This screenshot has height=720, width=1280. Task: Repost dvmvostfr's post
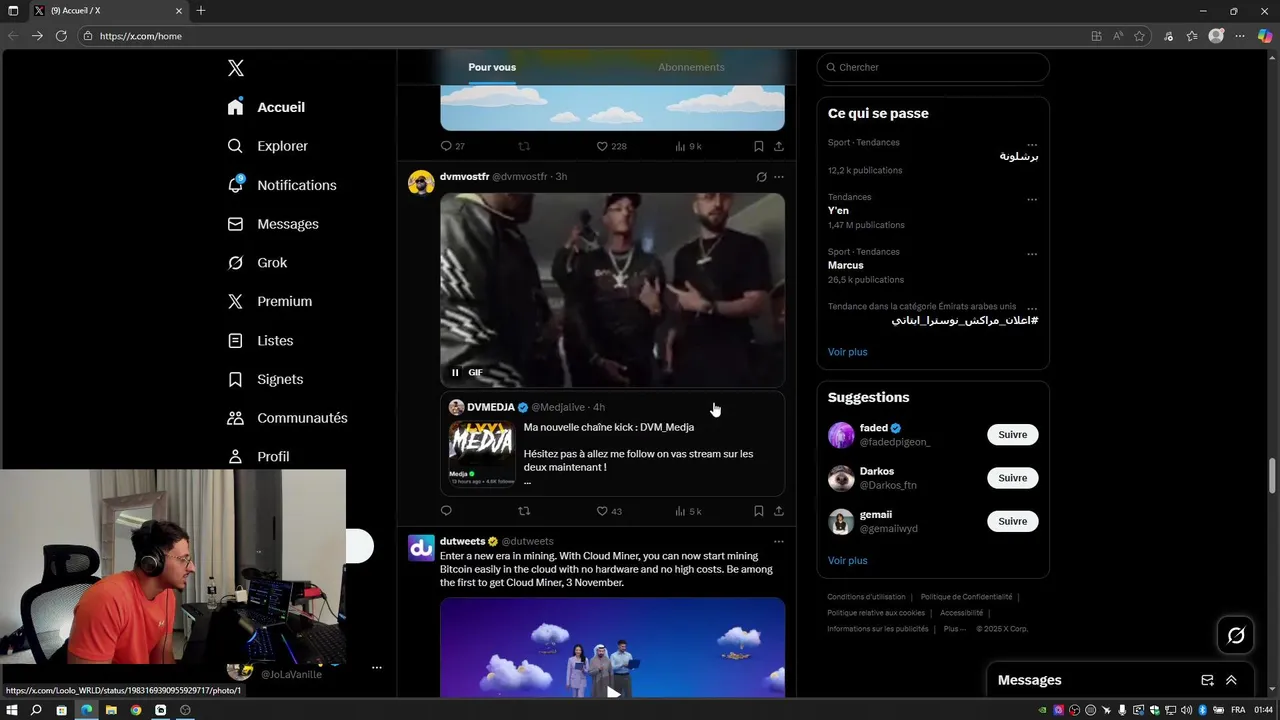tap(524, 511)
